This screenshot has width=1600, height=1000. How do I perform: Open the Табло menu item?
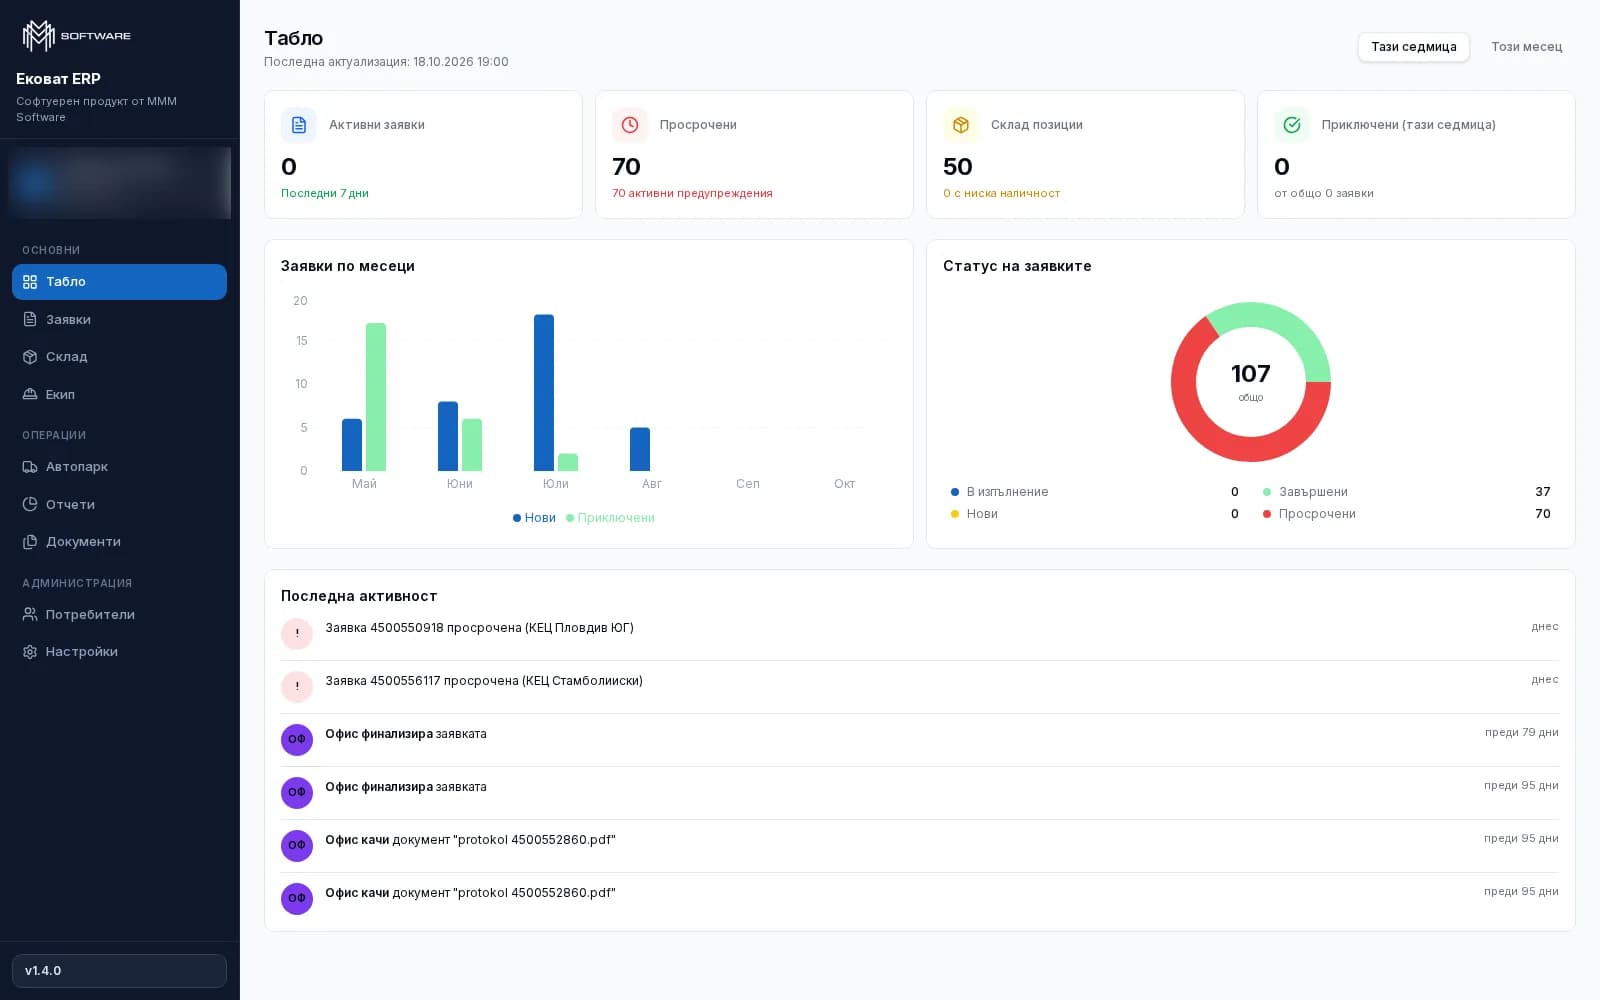point(119,282)
